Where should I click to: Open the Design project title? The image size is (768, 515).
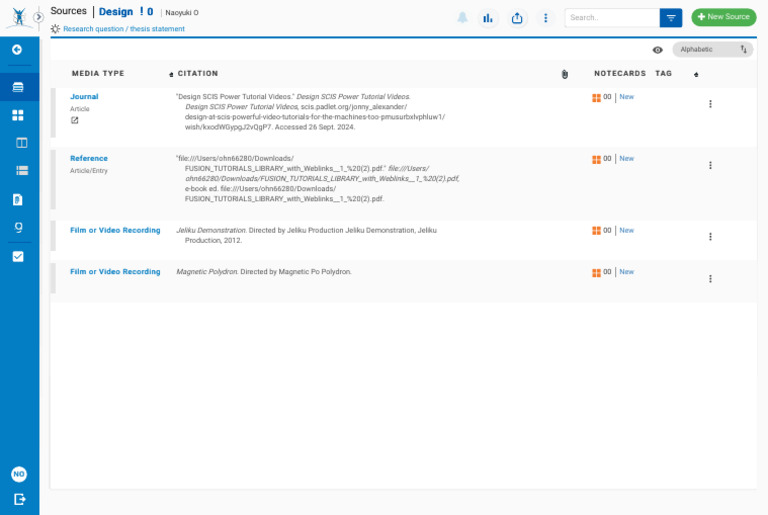[116, 12]
